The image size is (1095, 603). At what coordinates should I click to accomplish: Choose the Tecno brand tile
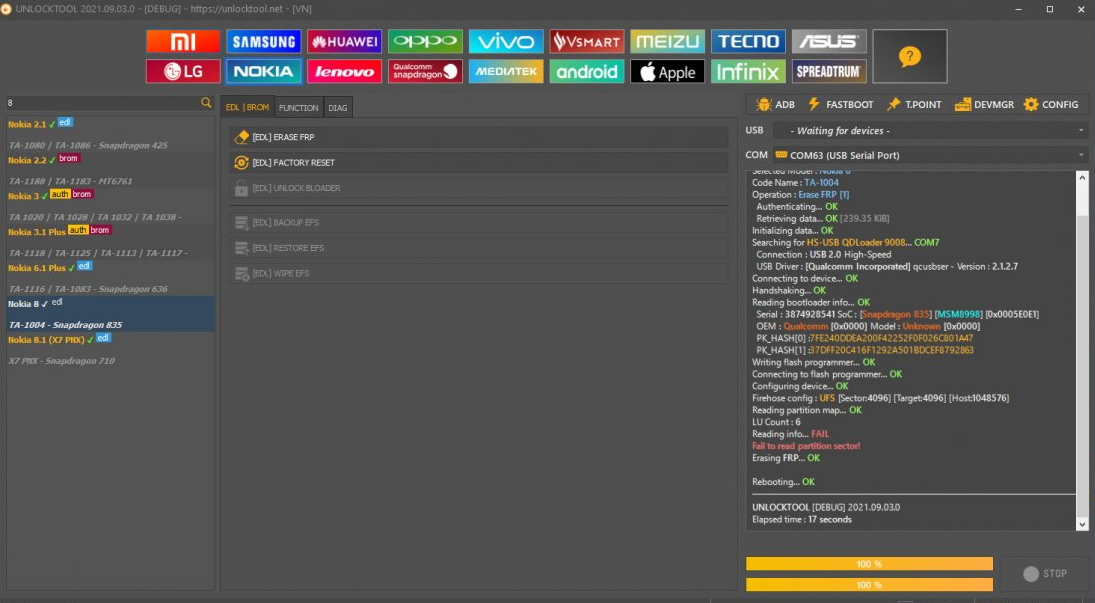coord(748,41)
